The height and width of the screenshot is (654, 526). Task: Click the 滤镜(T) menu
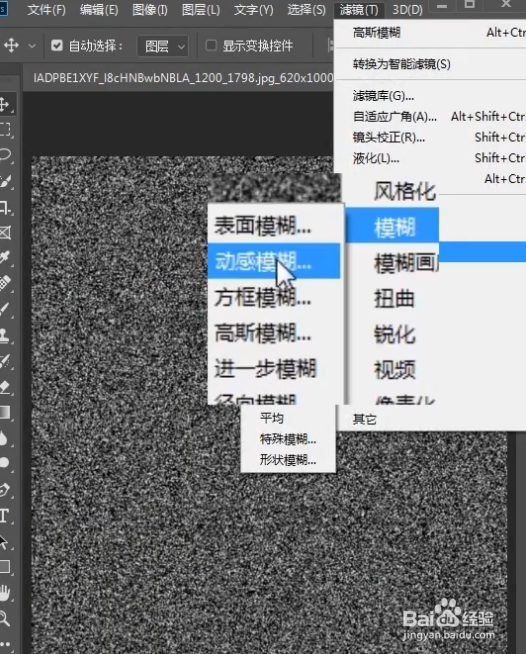(359, 10)
